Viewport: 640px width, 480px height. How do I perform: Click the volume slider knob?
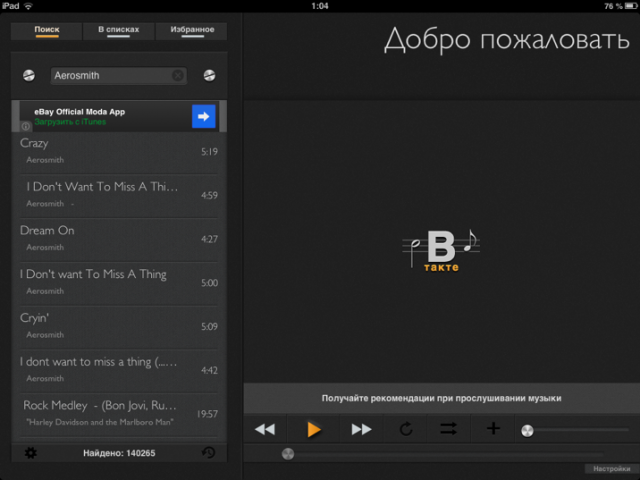527,430
